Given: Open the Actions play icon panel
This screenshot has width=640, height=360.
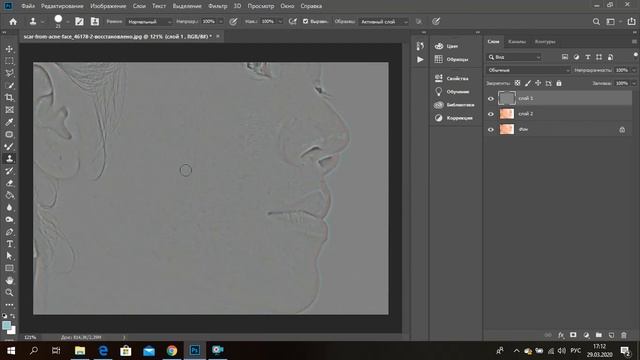Looking at the screenshot, I should [420, 60].
